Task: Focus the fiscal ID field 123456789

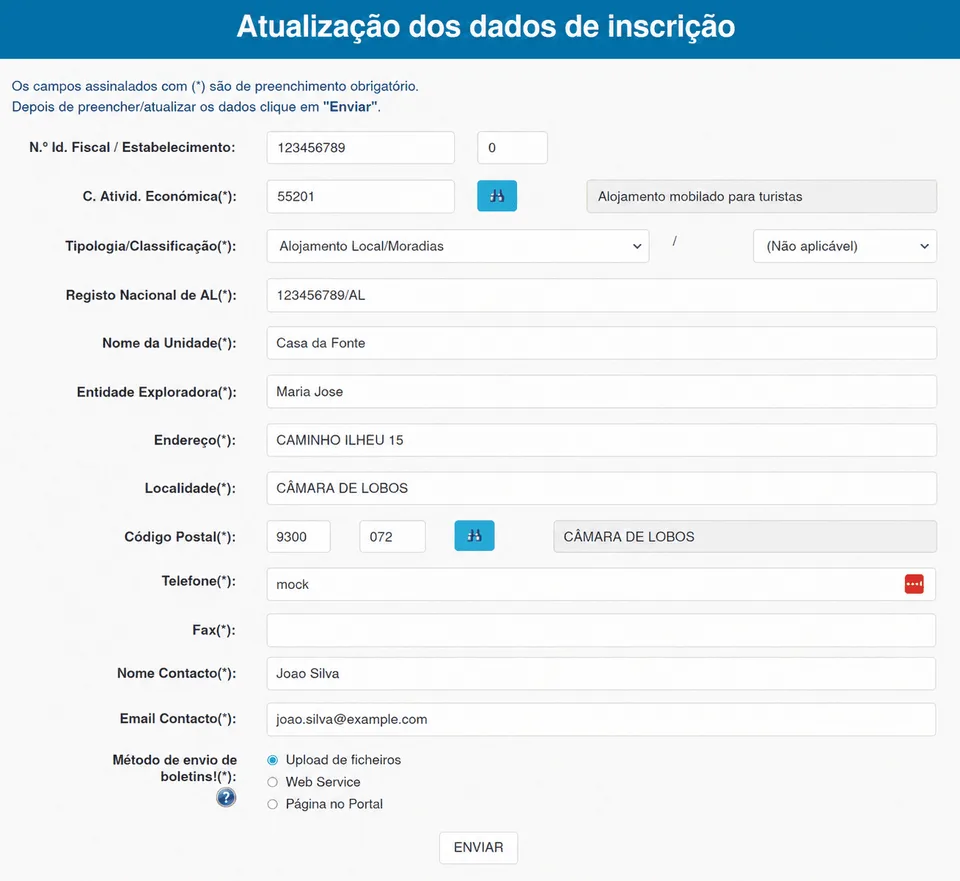Action: pyautogui.click(x=361, y=148)
